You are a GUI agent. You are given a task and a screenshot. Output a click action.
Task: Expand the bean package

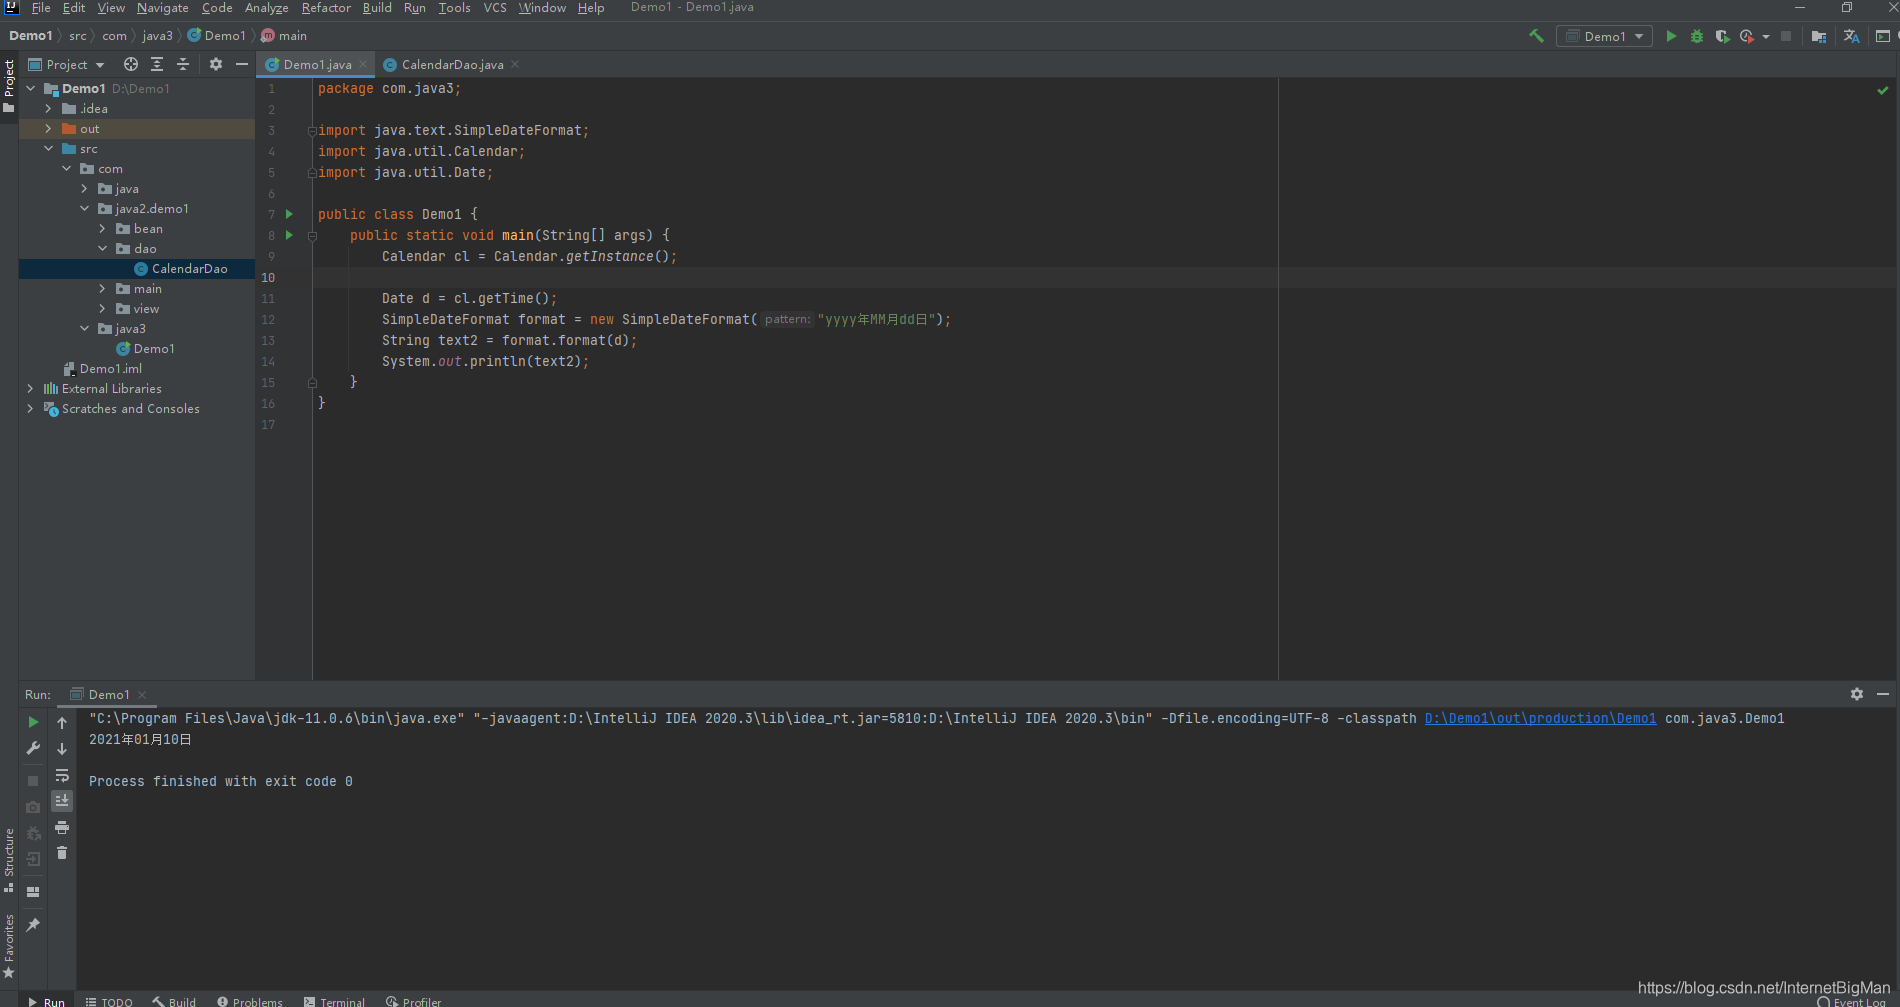pyautogui.click(x=103, y=228)
